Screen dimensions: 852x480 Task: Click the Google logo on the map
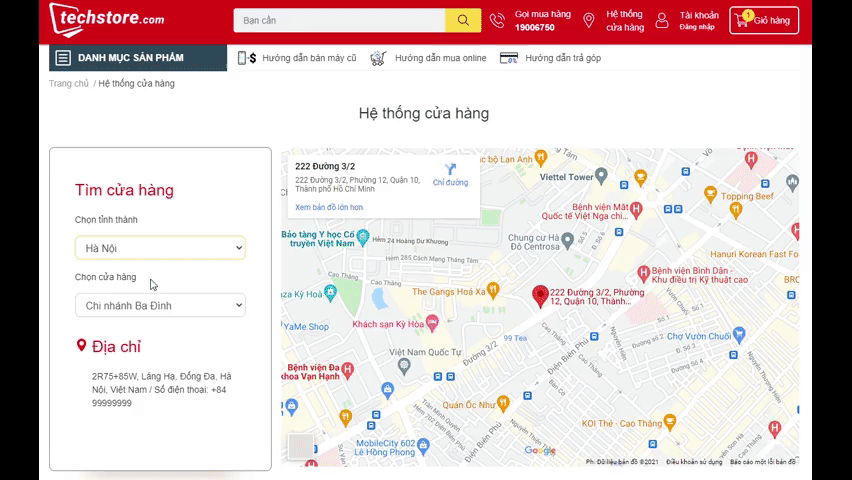pyautogui.click(x=540, y=450)
